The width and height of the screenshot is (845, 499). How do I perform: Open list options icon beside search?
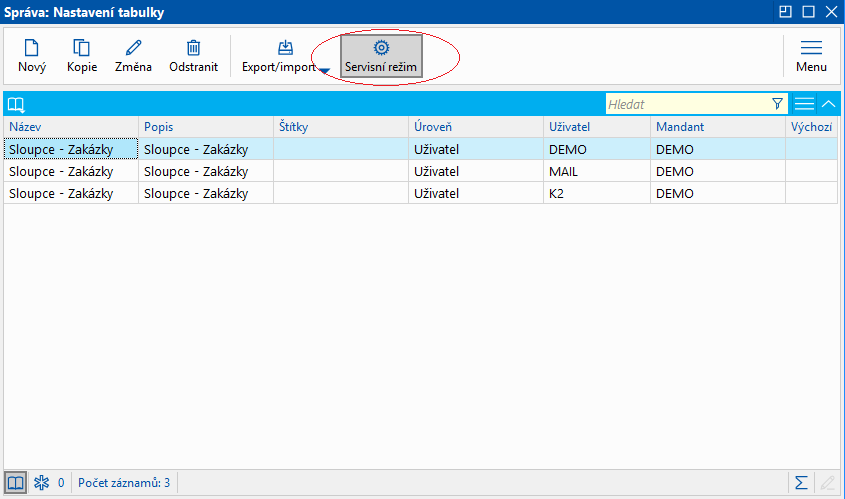click(x=804, y=104)
